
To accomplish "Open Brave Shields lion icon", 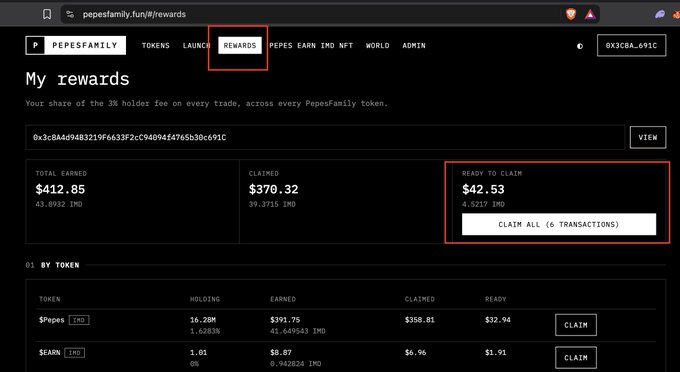I will [571, 14].
